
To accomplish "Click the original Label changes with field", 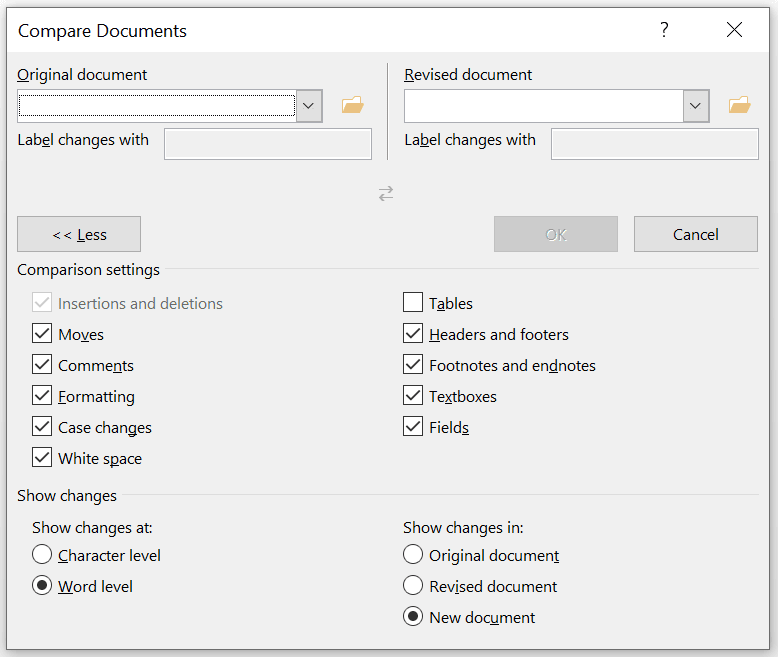I will [x=268, y=144].
